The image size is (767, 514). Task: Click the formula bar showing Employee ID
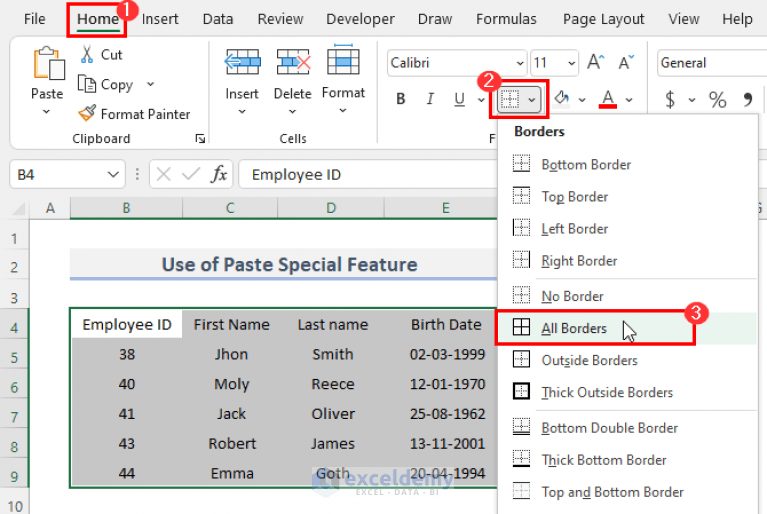click(x=368, y=175)
